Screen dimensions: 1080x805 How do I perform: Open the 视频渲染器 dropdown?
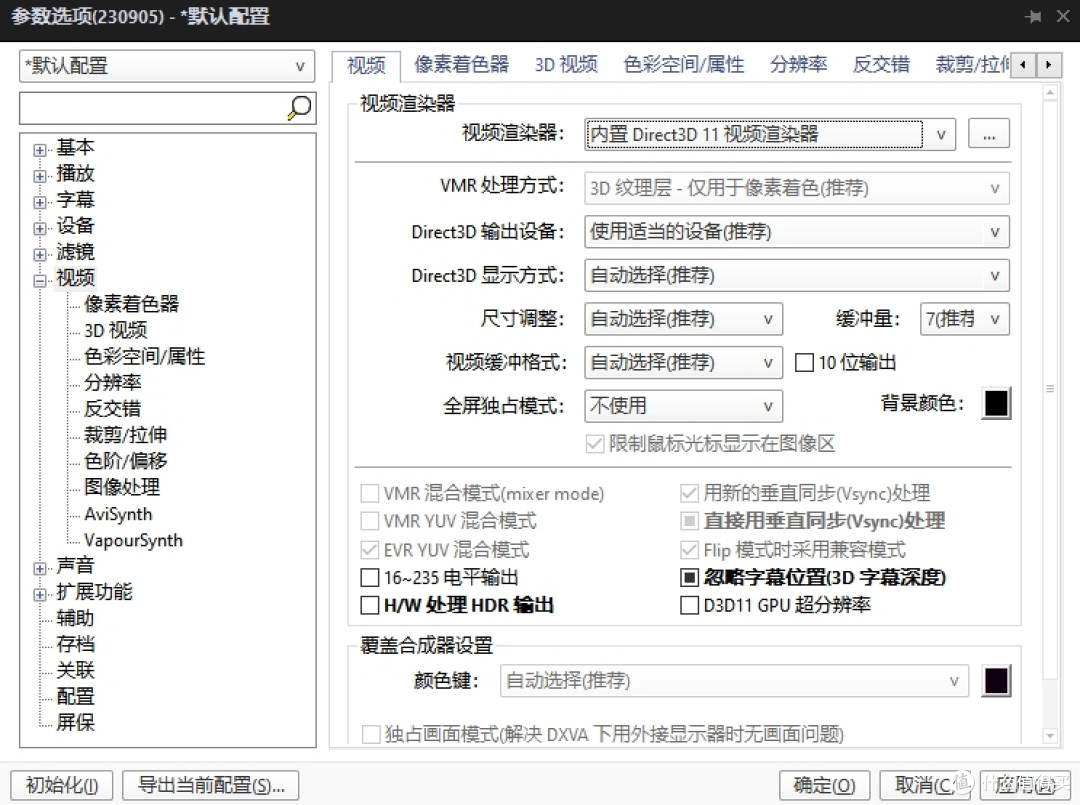point(770,134)
